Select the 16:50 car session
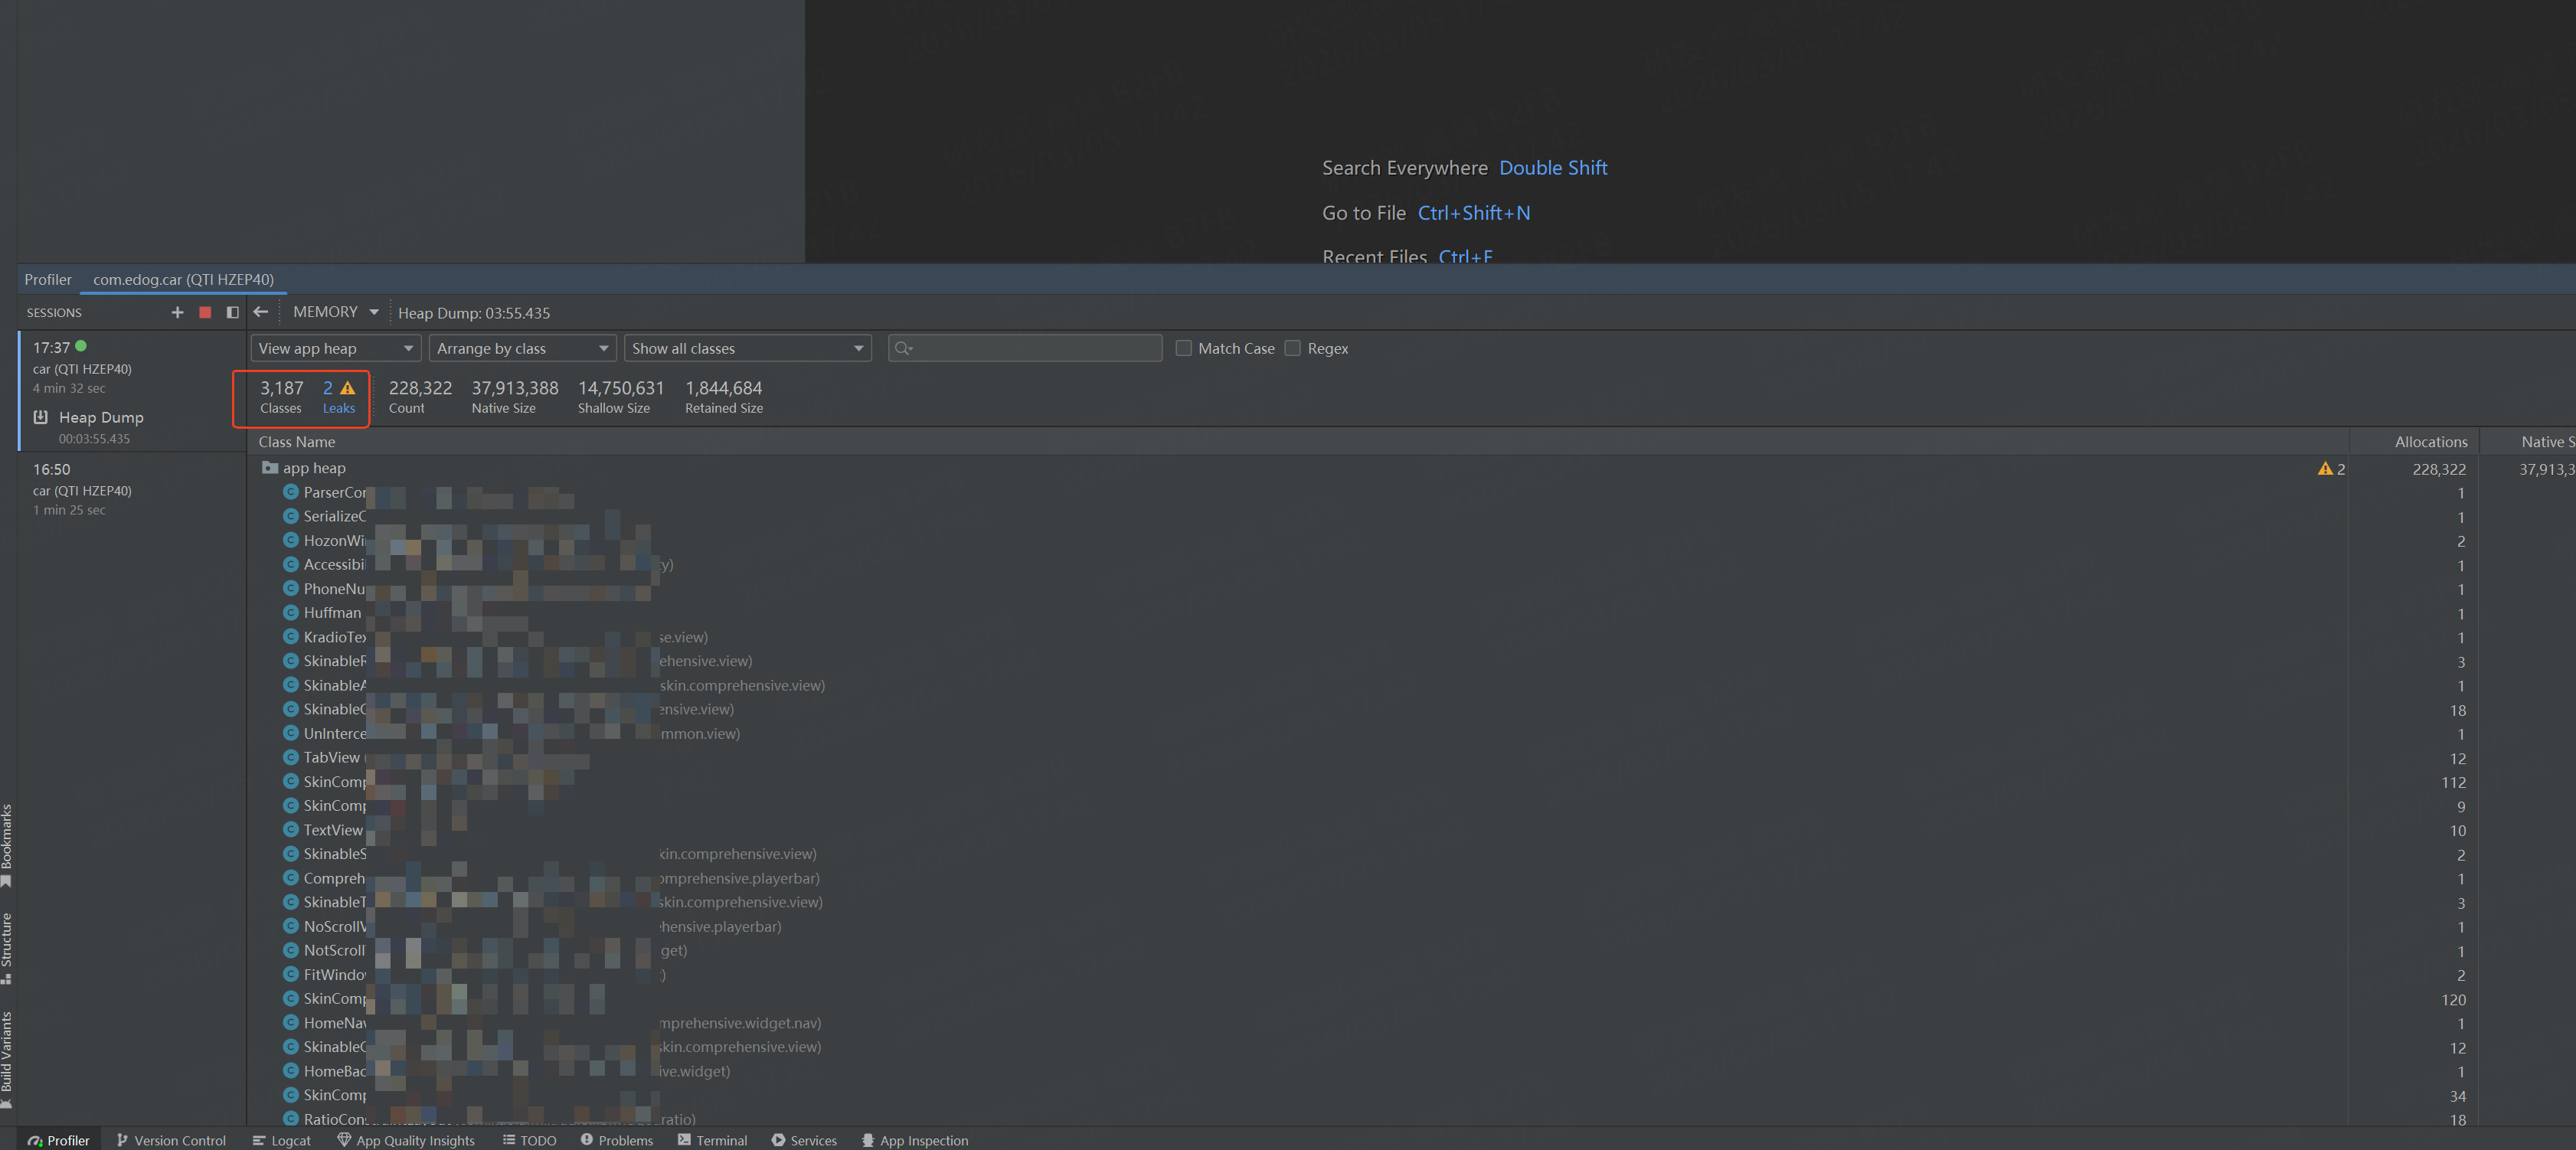 (130, 489)
